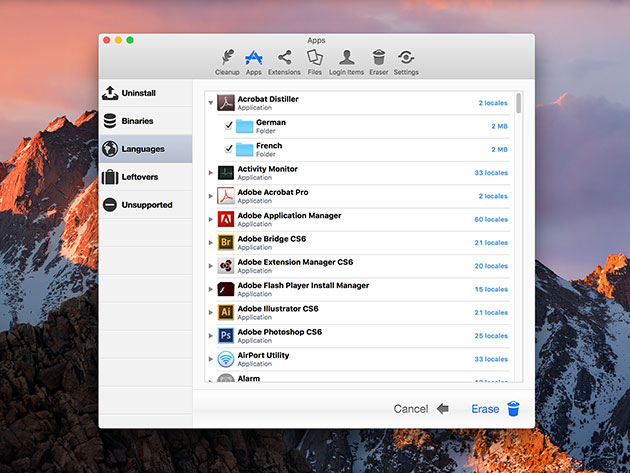Click the Leftovers suitcase icon
This screenshot has width=630, height=473.
(x=110, y=177)
